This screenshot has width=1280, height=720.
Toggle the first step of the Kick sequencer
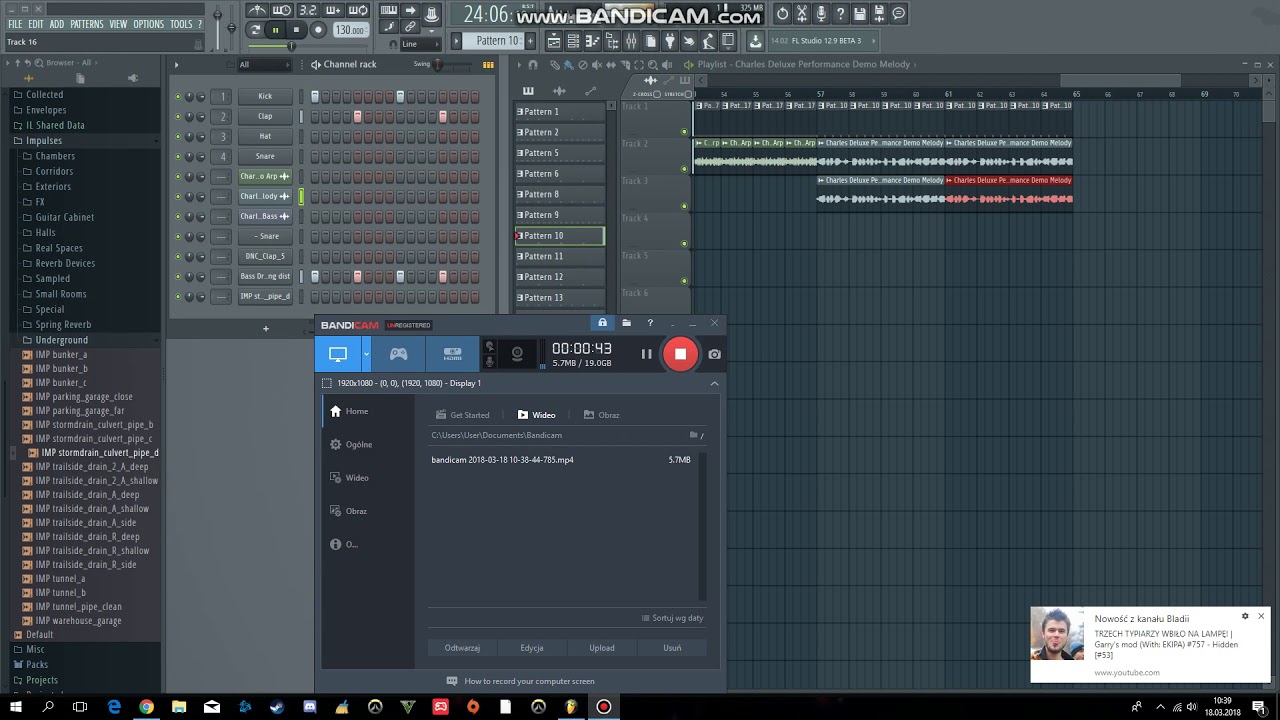(x=315, y=97)
